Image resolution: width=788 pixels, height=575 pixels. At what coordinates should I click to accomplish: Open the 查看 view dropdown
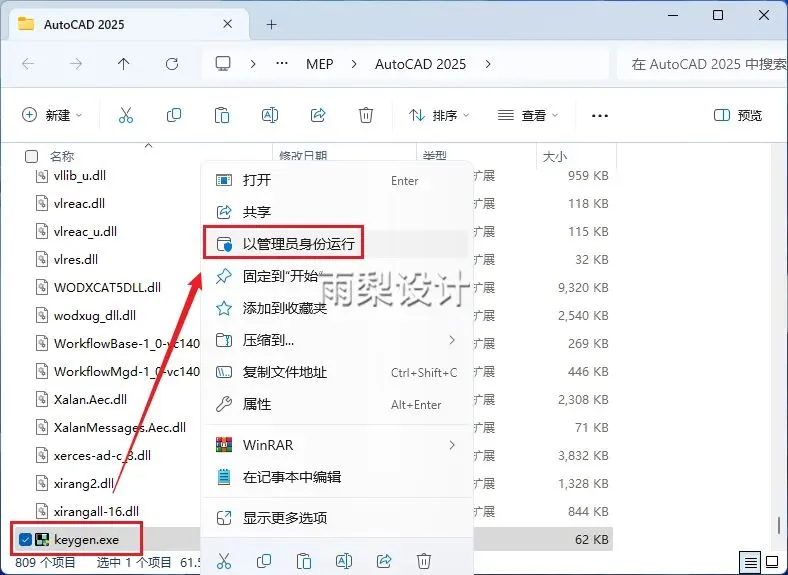tap(528, 116)
